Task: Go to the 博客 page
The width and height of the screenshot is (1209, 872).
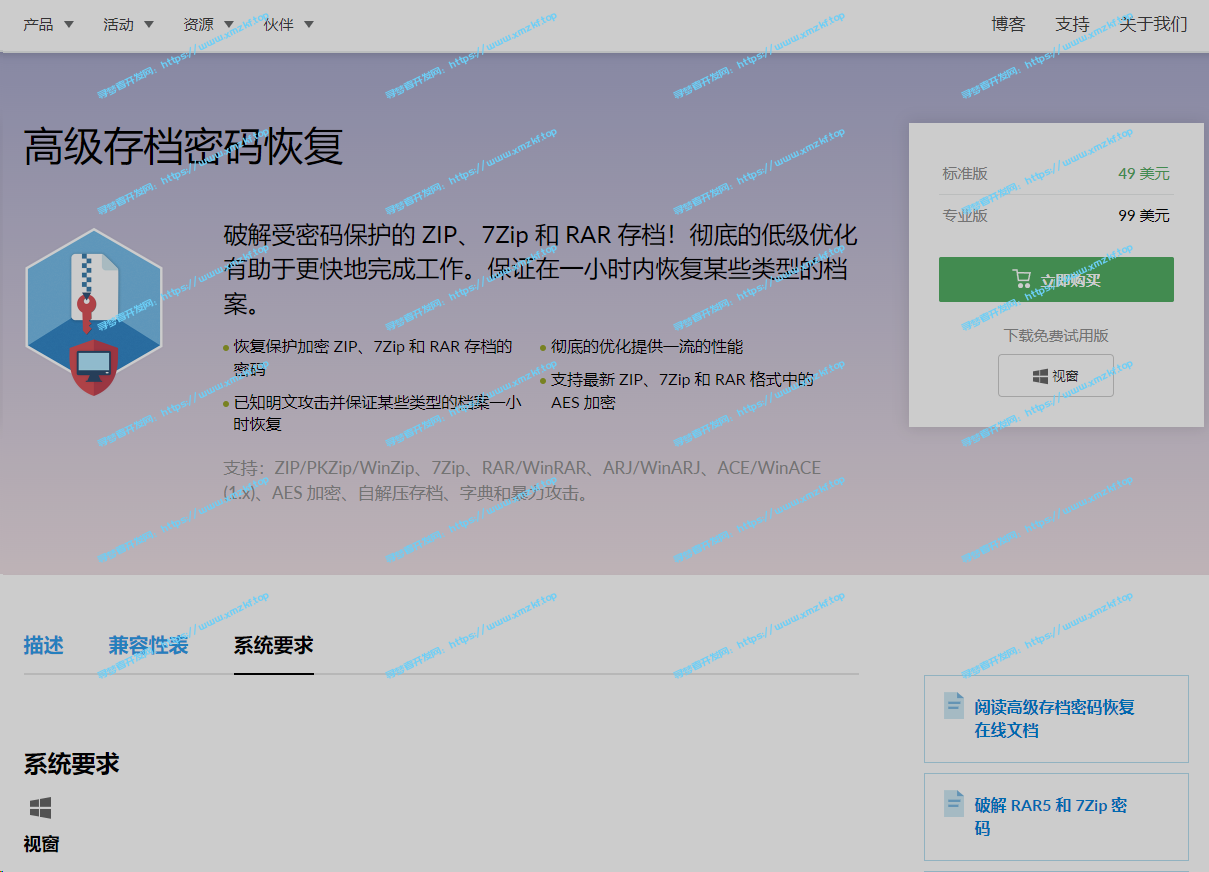Action: (1008, 24)
